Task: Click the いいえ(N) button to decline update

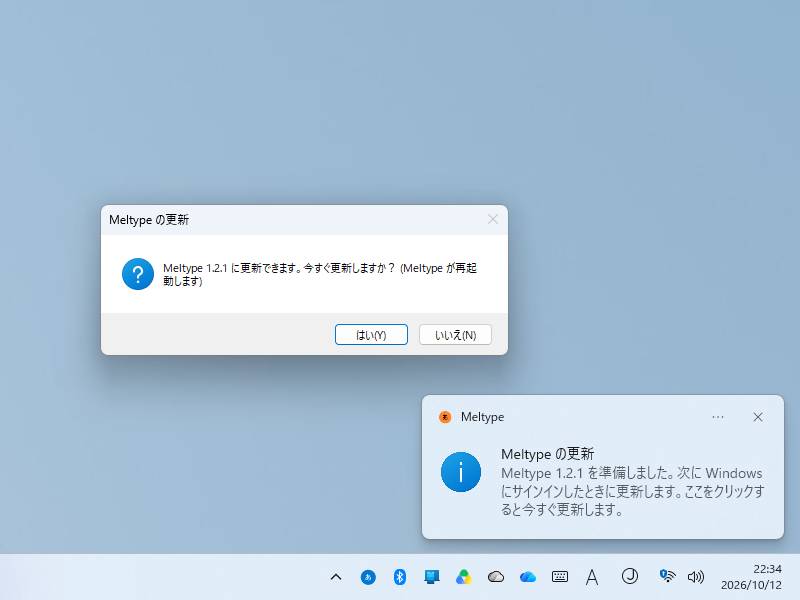Action: coord(455,335)
